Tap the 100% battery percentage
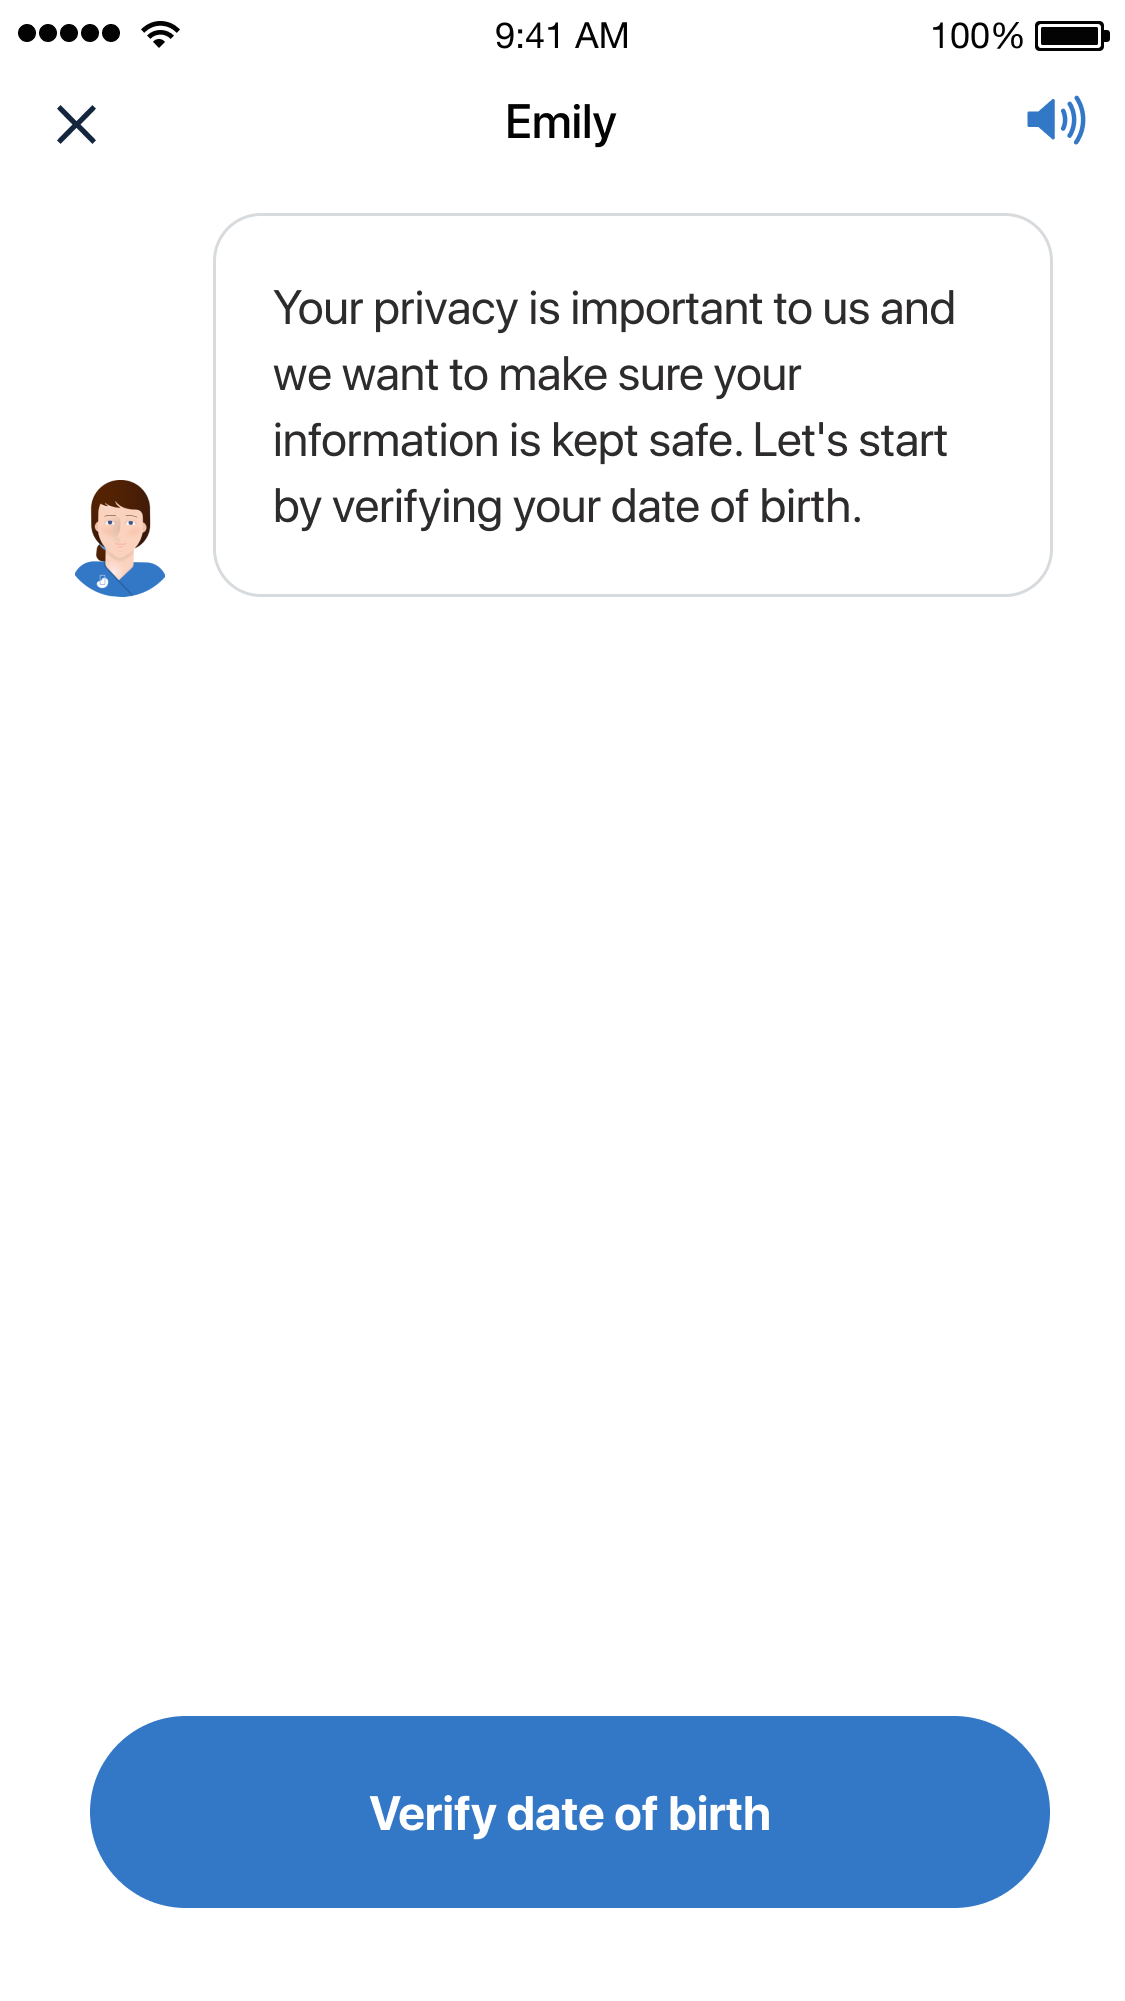The image size is (1125, 2001). click(976, 36)
